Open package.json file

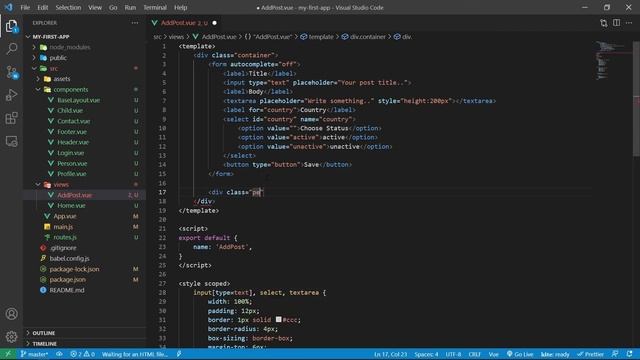tap(67, 280)
